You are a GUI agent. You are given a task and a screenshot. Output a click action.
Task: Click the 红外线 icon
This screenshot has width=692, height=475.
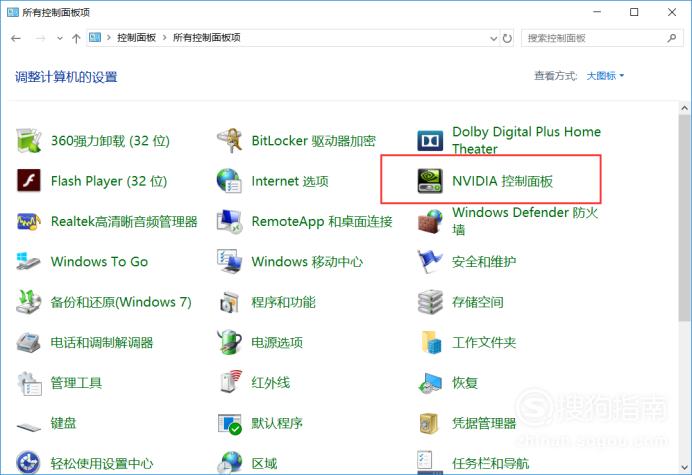pos(231,382)
